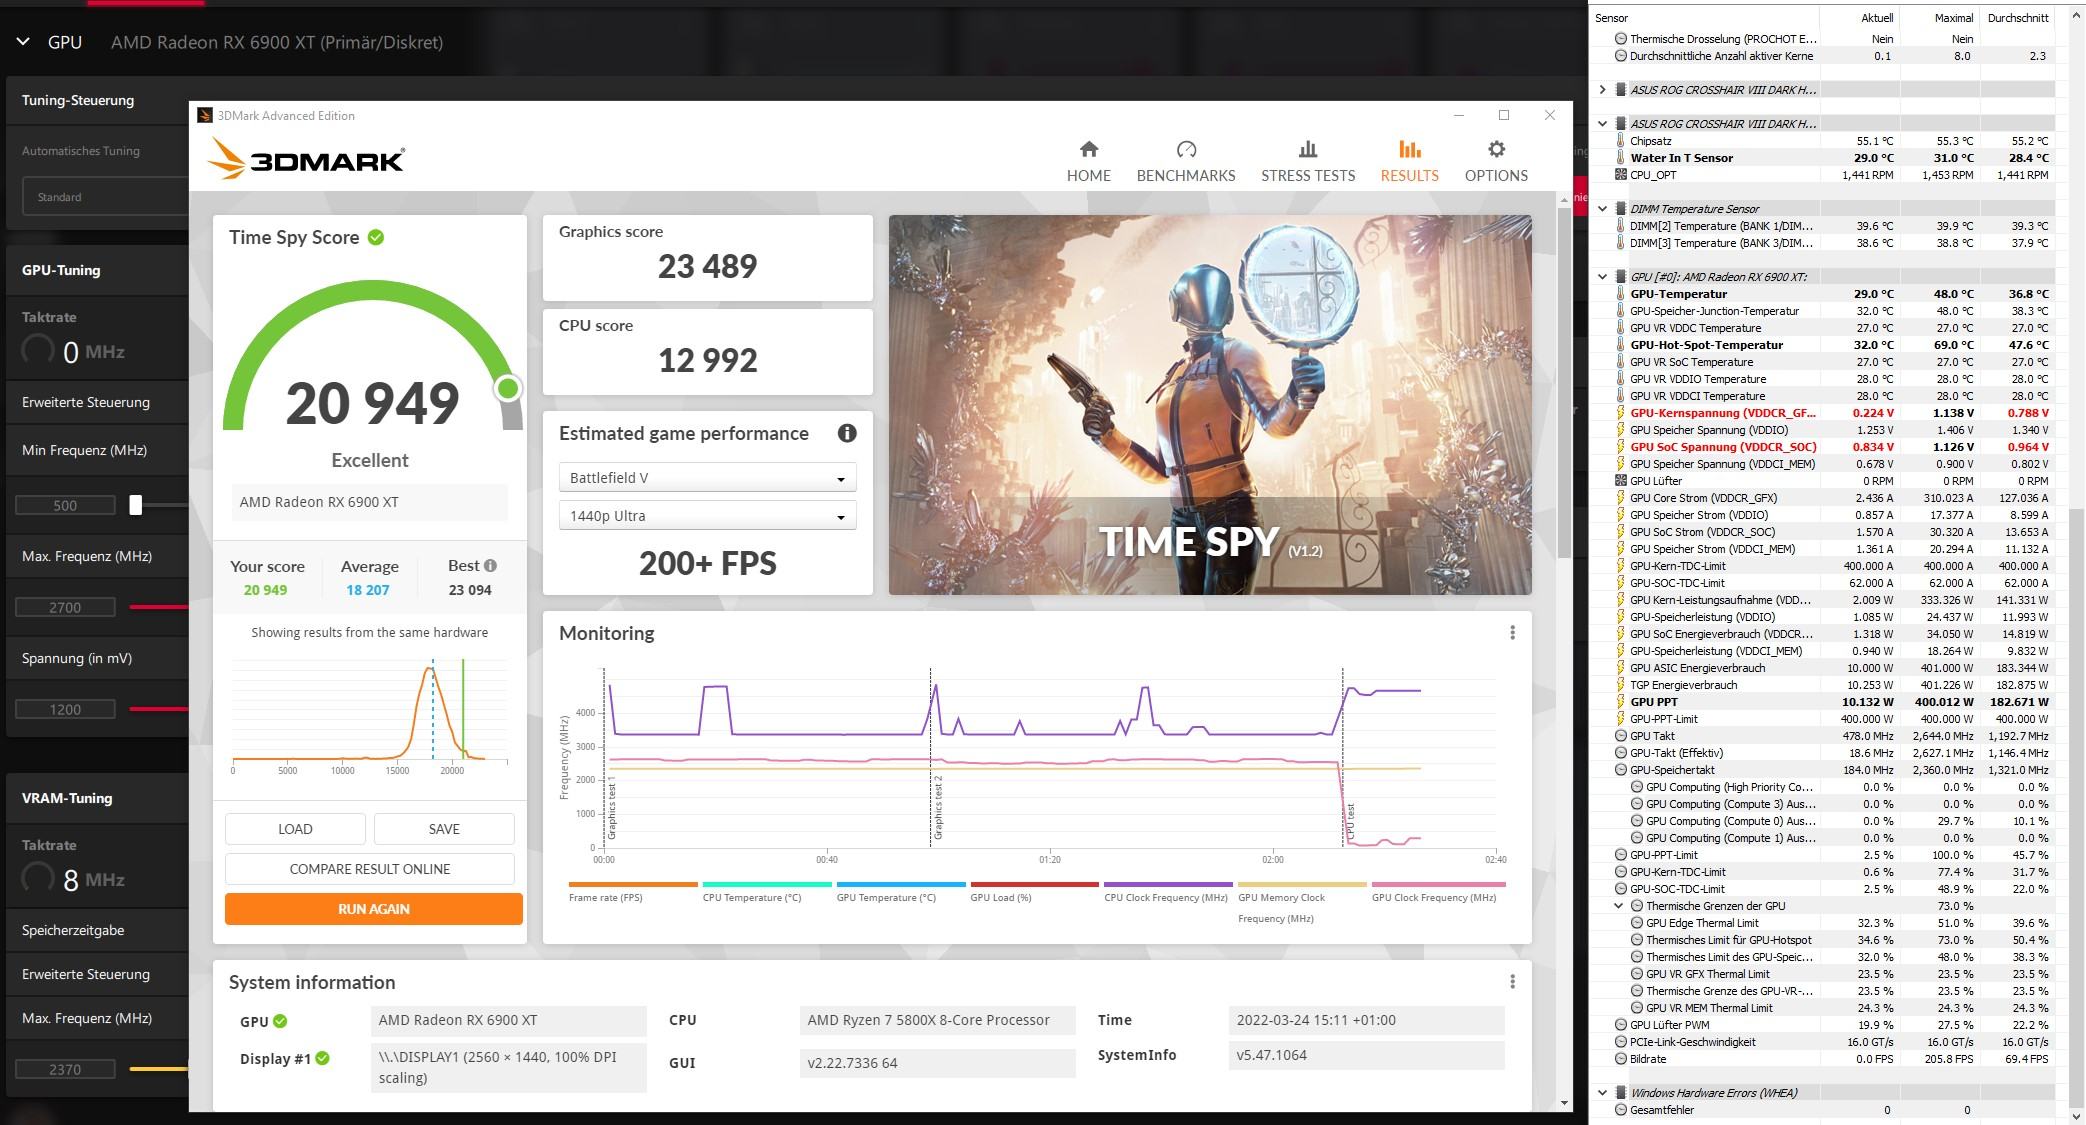
Task: Click the Bildrate sensor icon in HWiNFO
Action: point(1620,1059)
